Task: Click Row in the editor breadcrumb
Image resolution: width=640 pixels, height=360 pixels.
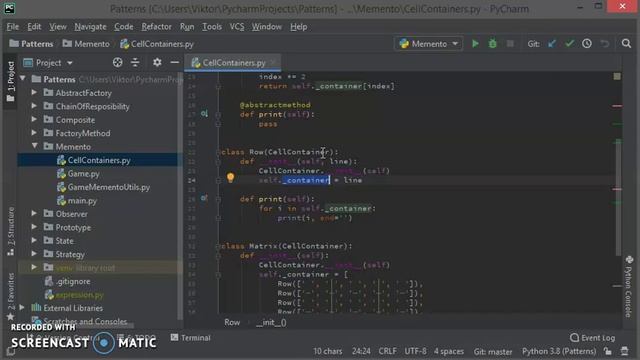Action: [x=232, y=322]
